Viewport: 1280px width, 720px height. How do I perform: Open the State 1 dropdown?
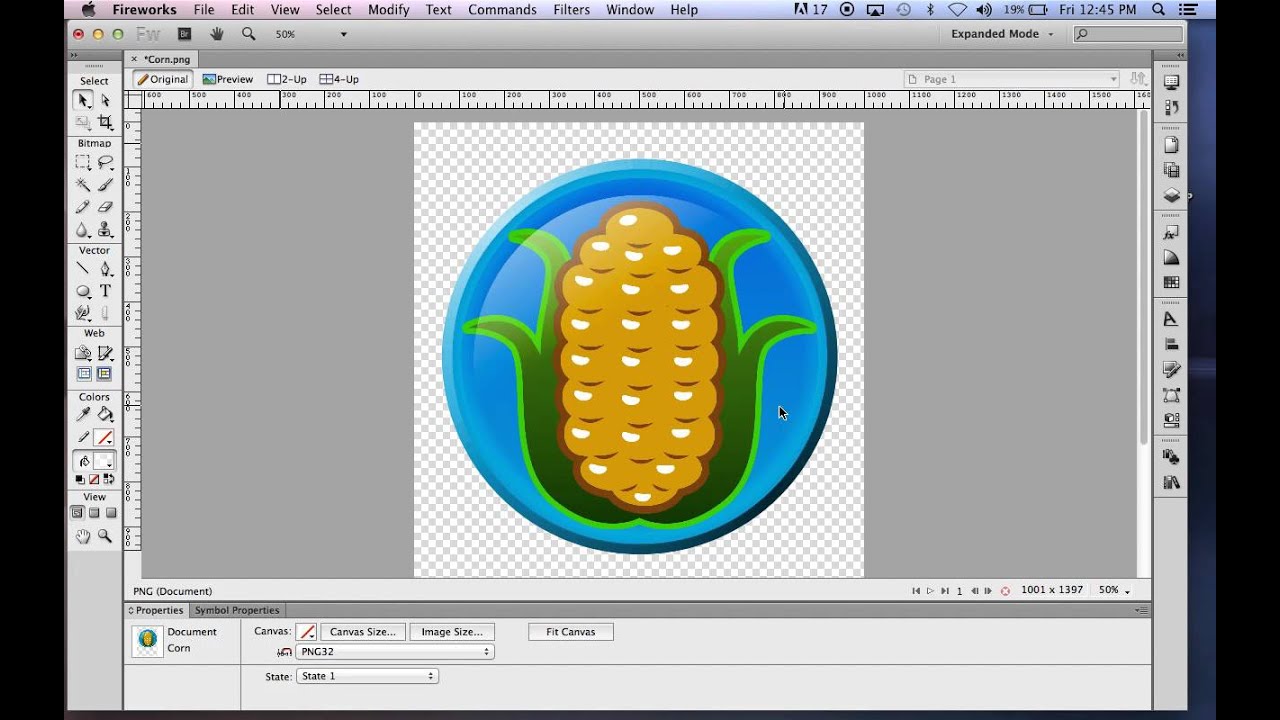(x=367, y=676)
